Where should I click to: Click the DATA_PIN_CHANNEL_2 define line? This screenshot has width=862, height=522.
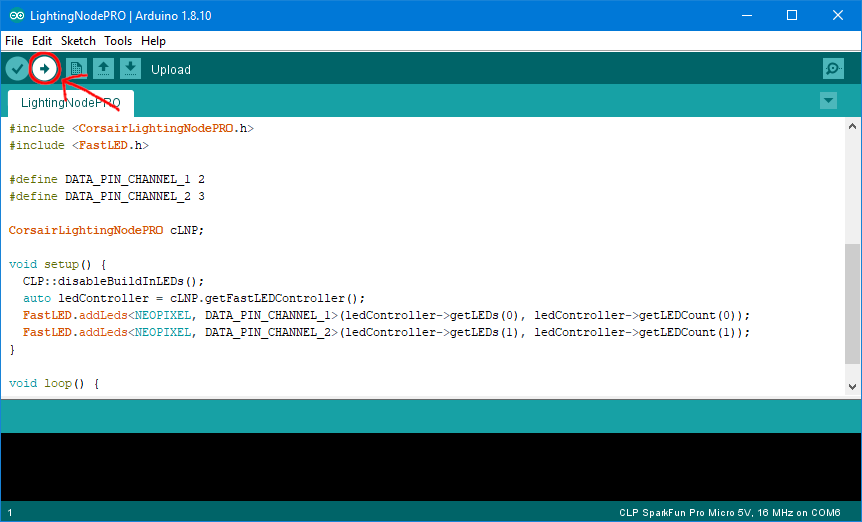tap(107, 196)
